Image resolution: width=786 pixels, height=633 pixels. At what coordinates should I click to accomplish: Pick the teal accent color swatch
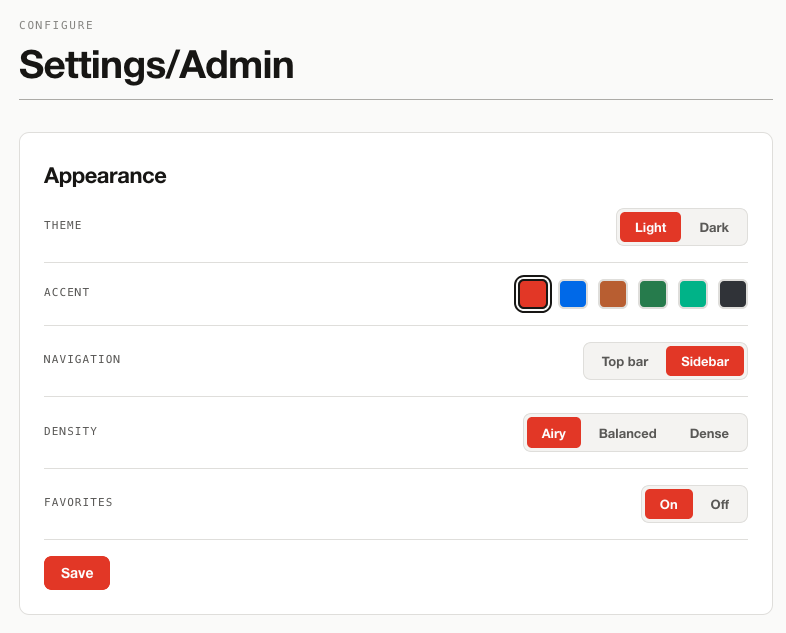tap(693, 294)
